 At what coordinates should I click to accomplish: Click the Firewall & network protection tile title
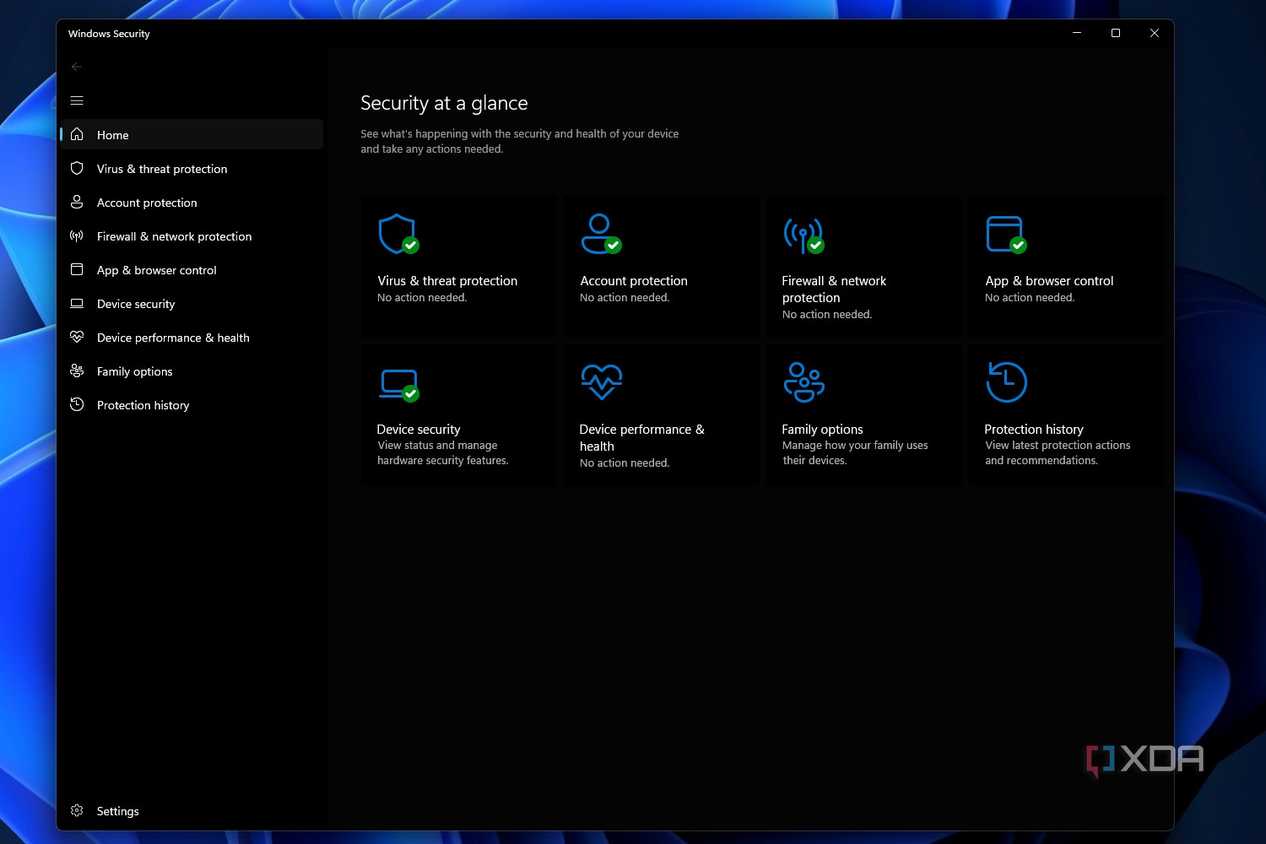coord(834,289)
